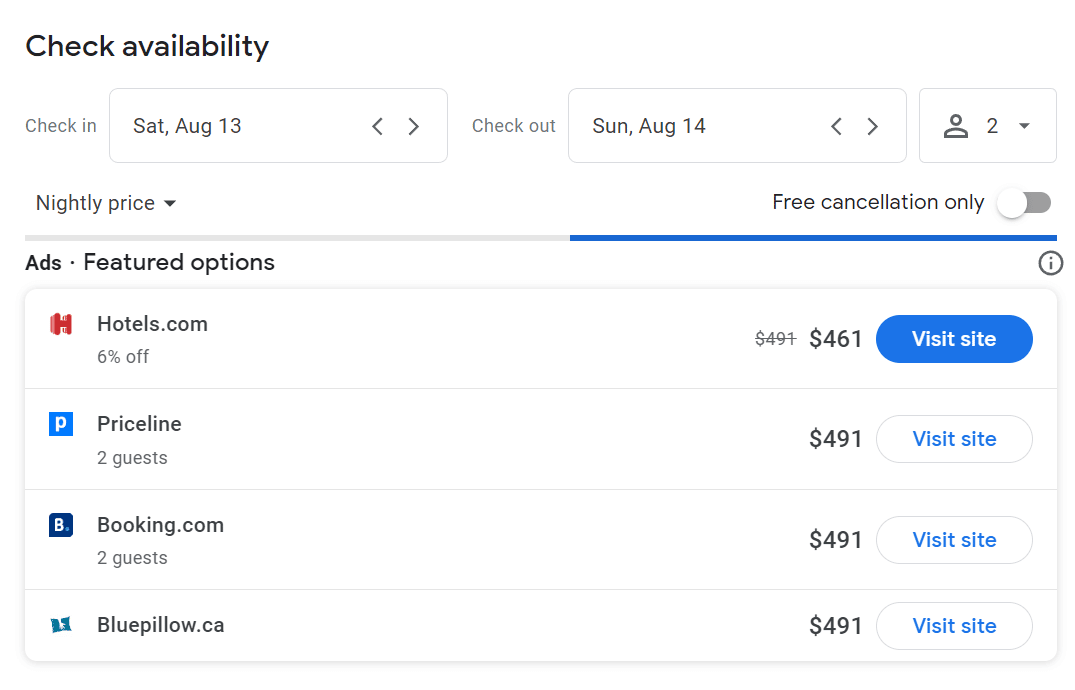
Task: Click the Sat, Aug 13 check-in field
Action: [x=187, y=126]
